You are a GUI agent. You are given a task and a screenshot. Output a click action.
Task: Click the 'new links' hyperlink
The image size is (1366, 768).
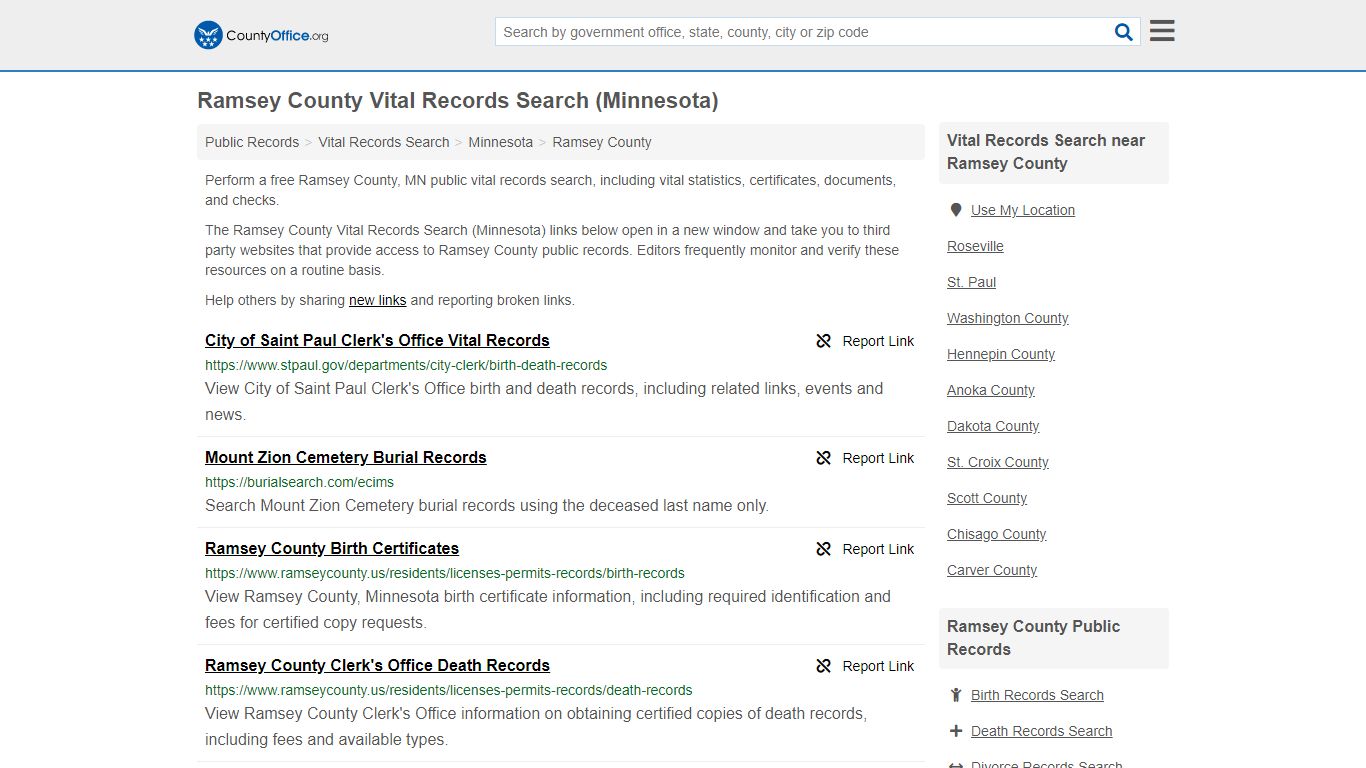(x=377, y=300)
